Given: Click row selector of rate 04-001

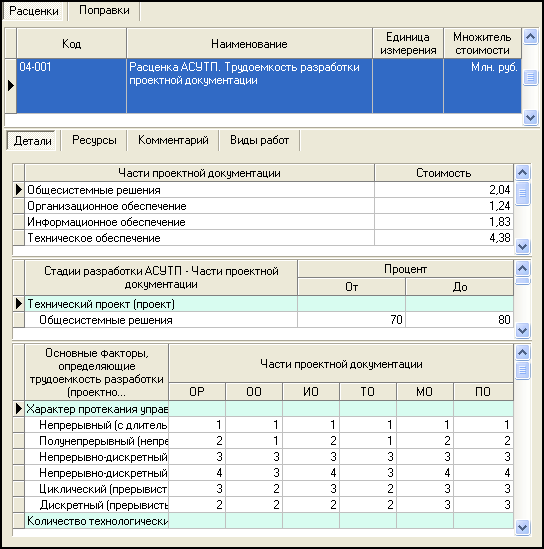Looking at the screenshot, I should click(11, 86).
